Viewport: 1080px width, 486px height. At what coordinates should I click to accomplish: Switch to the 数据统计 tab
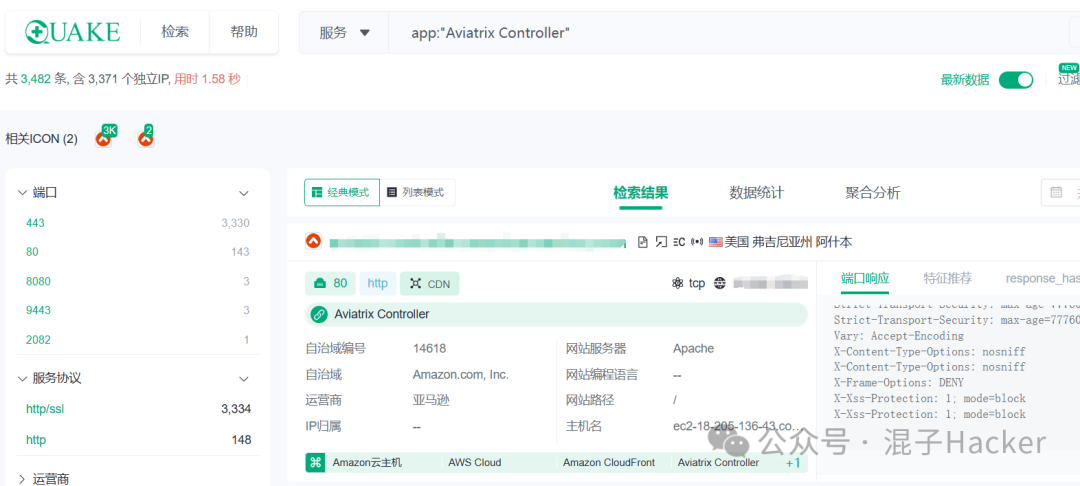[x=756, y=193]
